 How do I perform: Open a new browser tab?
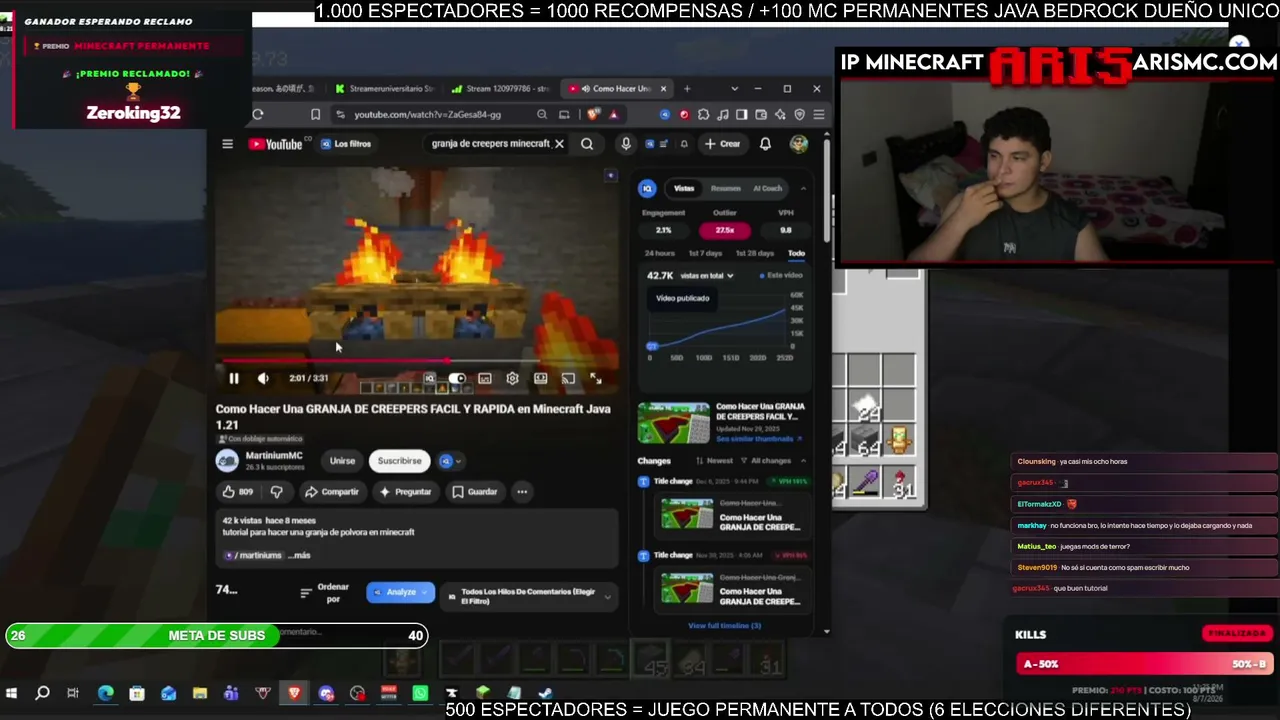(x=687, y=88)
